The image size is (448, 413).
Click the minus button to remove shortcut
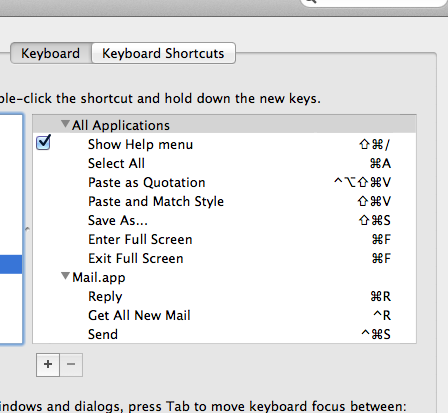coord(71,365)
